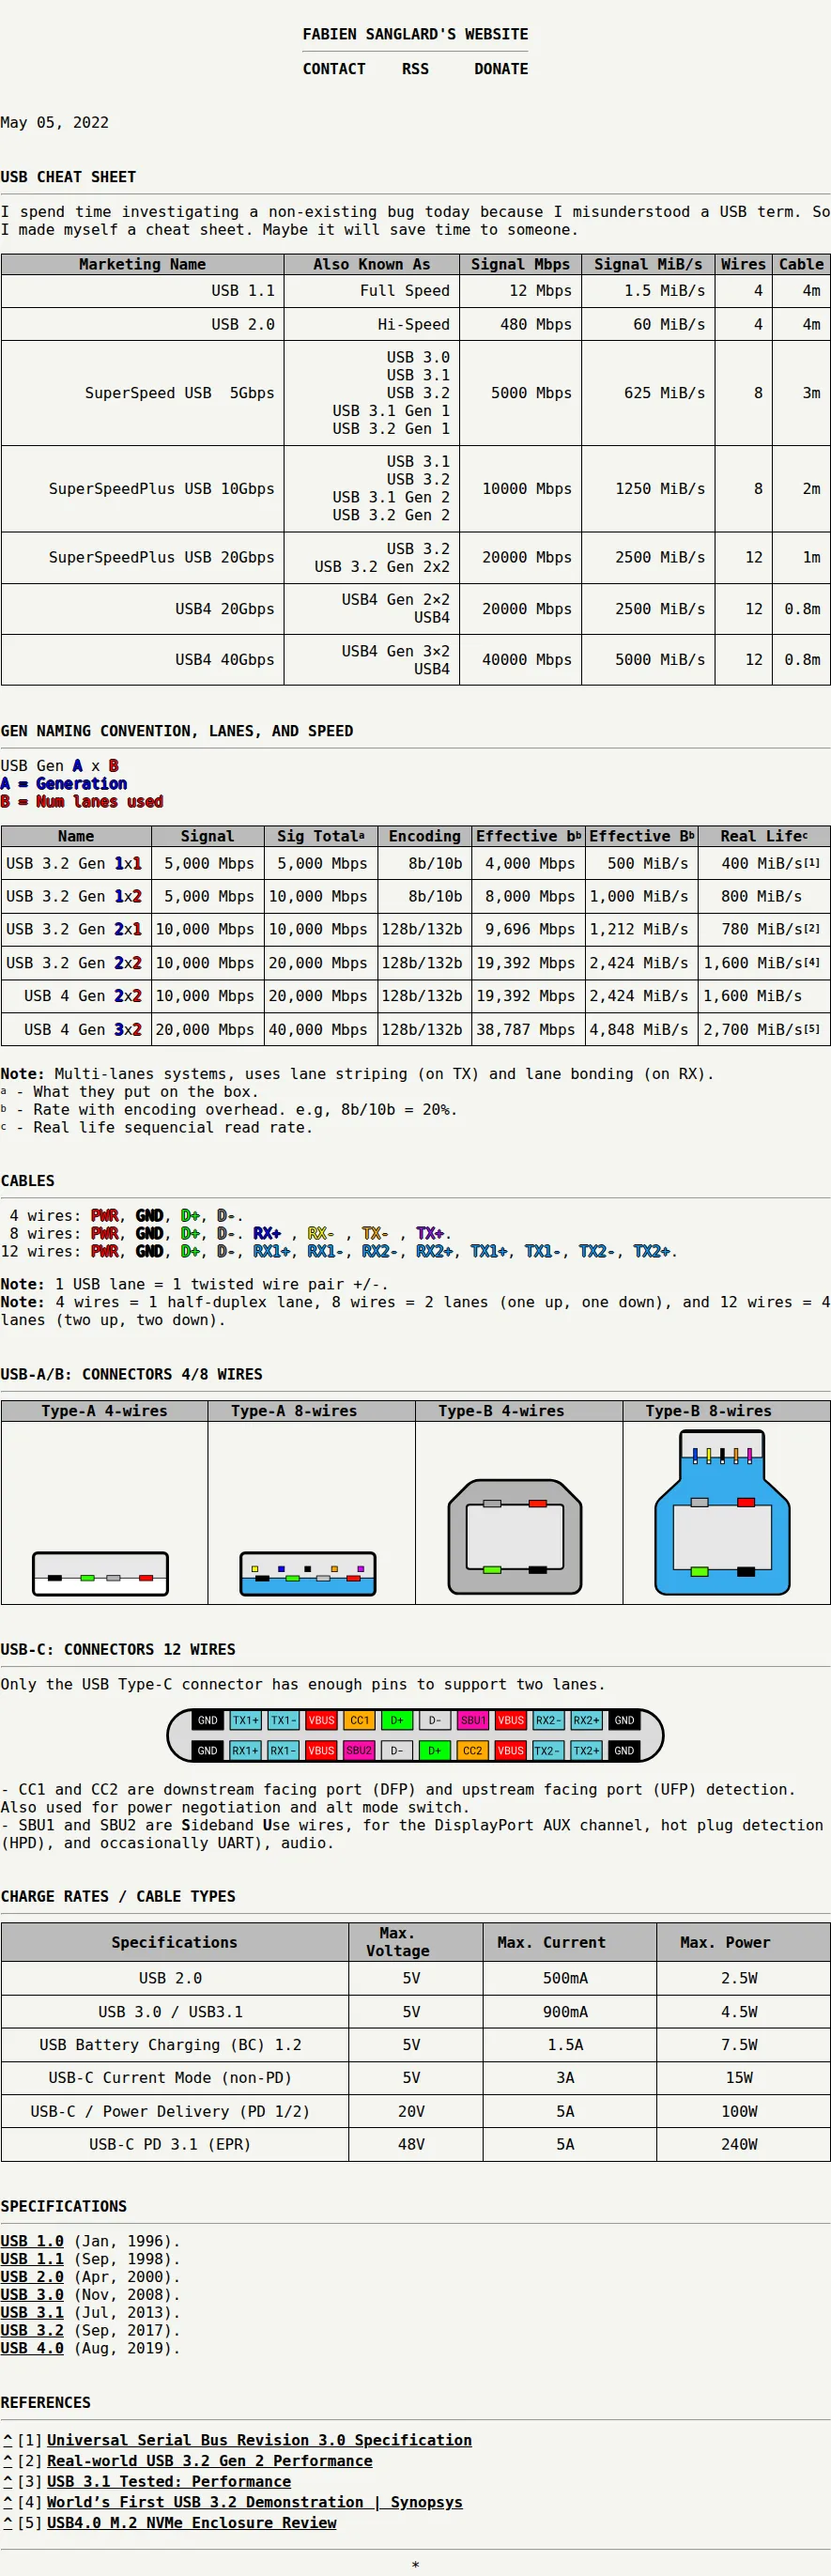This screenshot has width=831, height=2576.
Task: Click the RX1+ pin on the USB-C diagram
Action: click(245, 1750)
